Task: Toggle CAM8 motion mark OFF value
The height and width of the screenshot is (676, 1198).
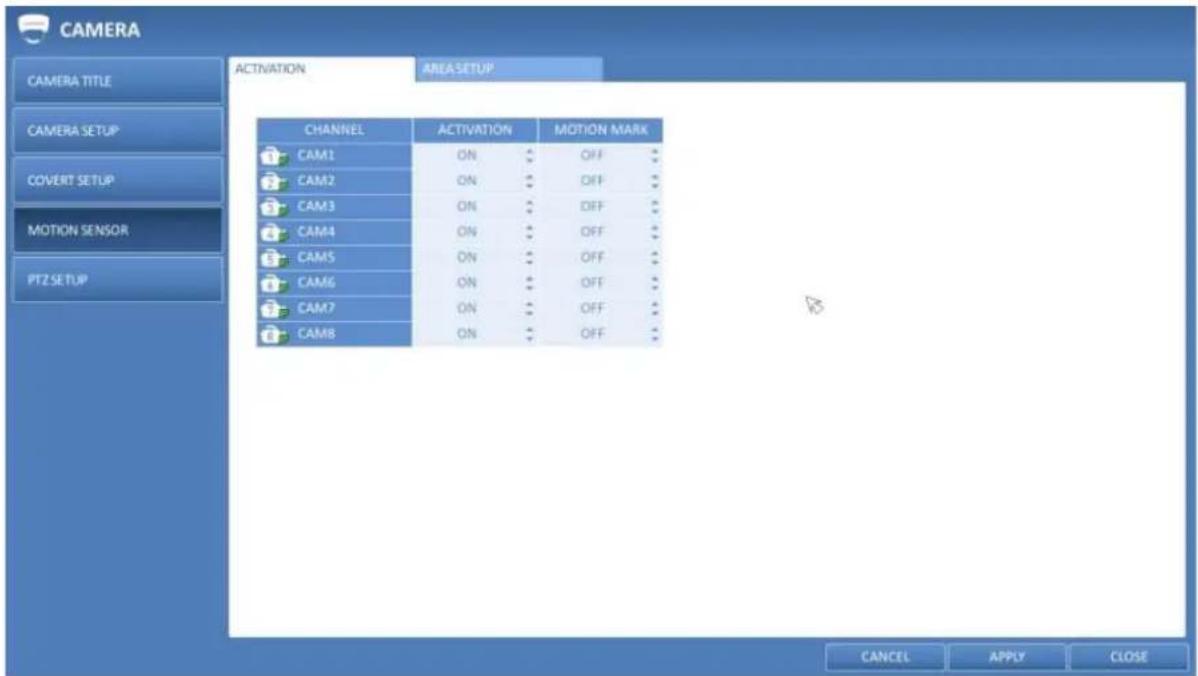Action: click(592, 334)
